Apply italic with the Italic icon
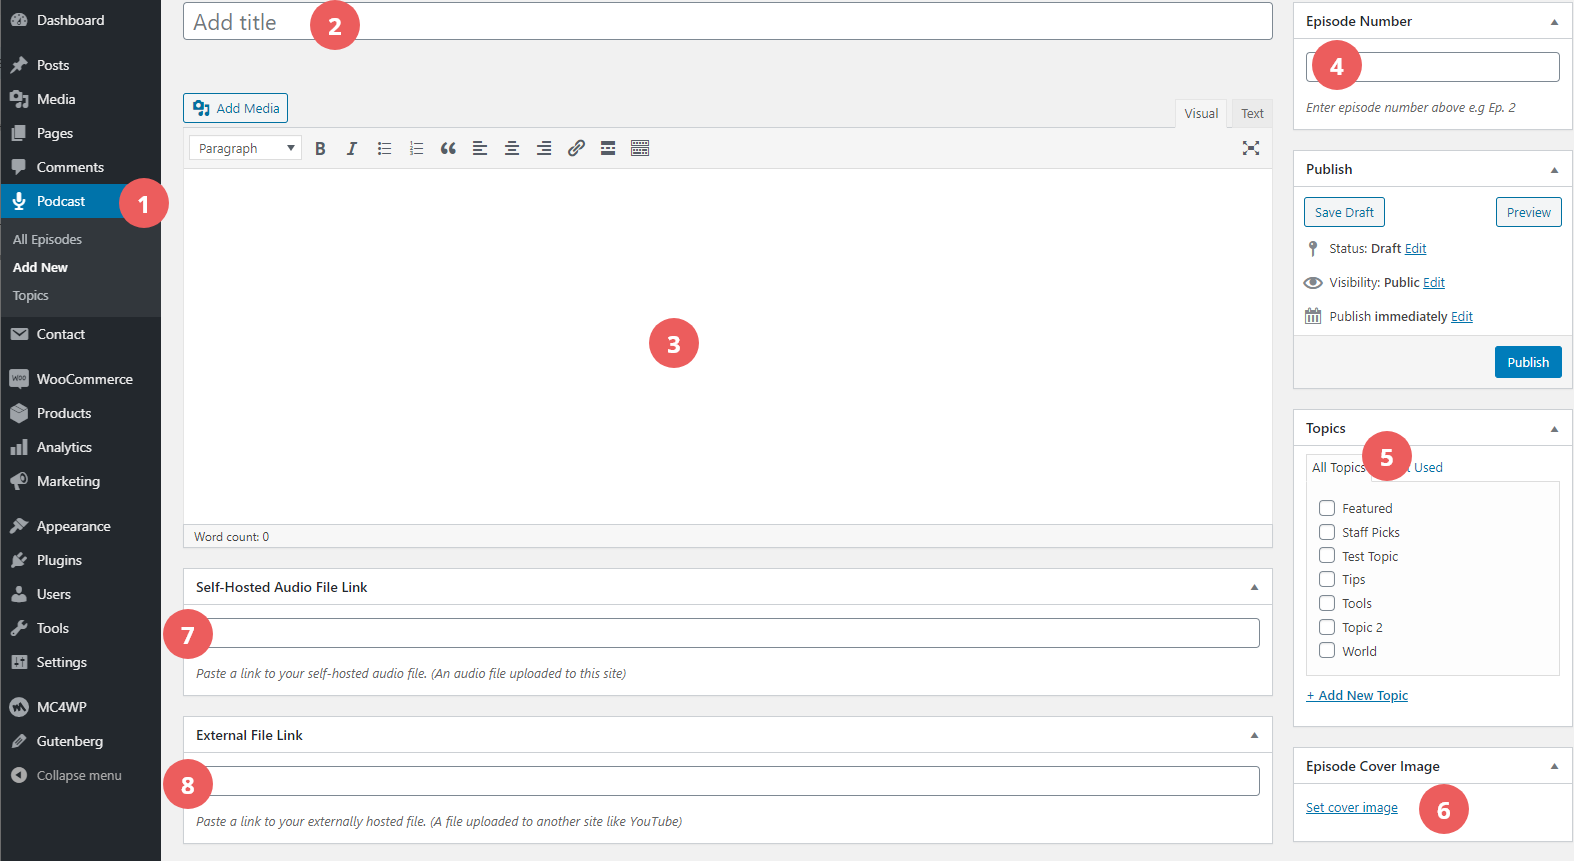 tap(352, 148)
